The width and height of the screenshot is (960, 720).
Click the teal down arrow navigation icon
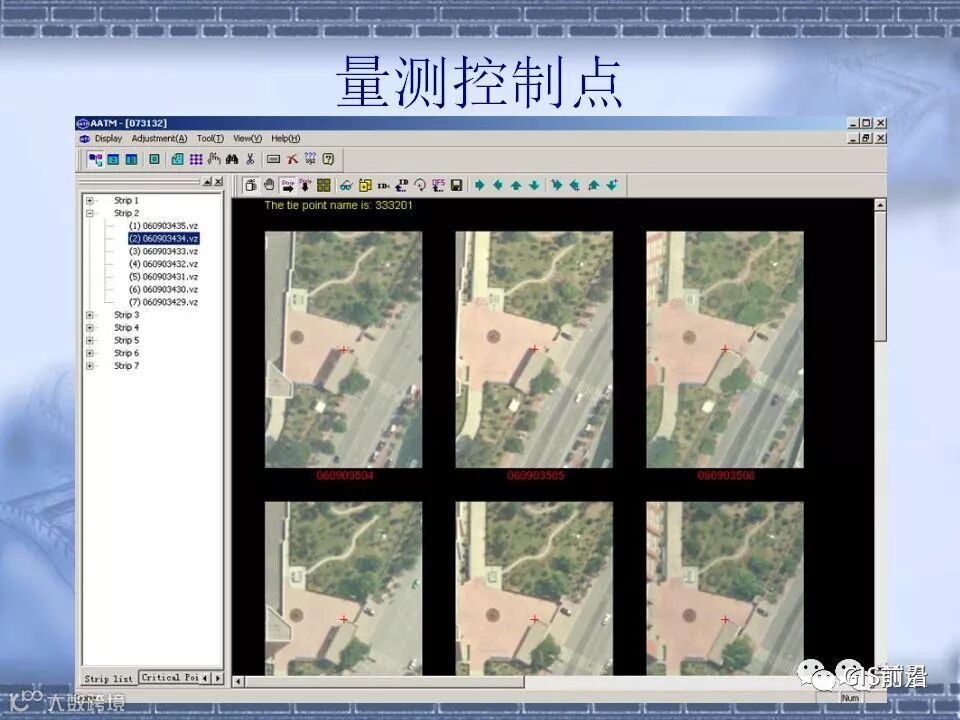[534, 185]
